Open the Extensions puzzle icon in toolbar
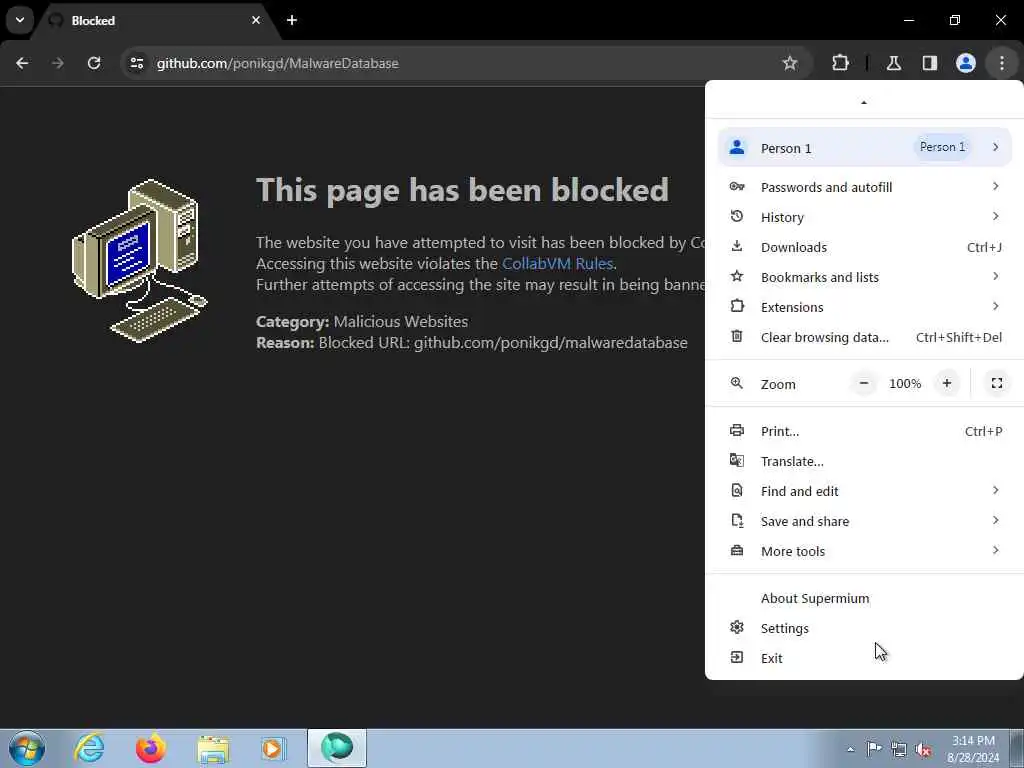This screenshot has height=768, width=1024. 840,63
